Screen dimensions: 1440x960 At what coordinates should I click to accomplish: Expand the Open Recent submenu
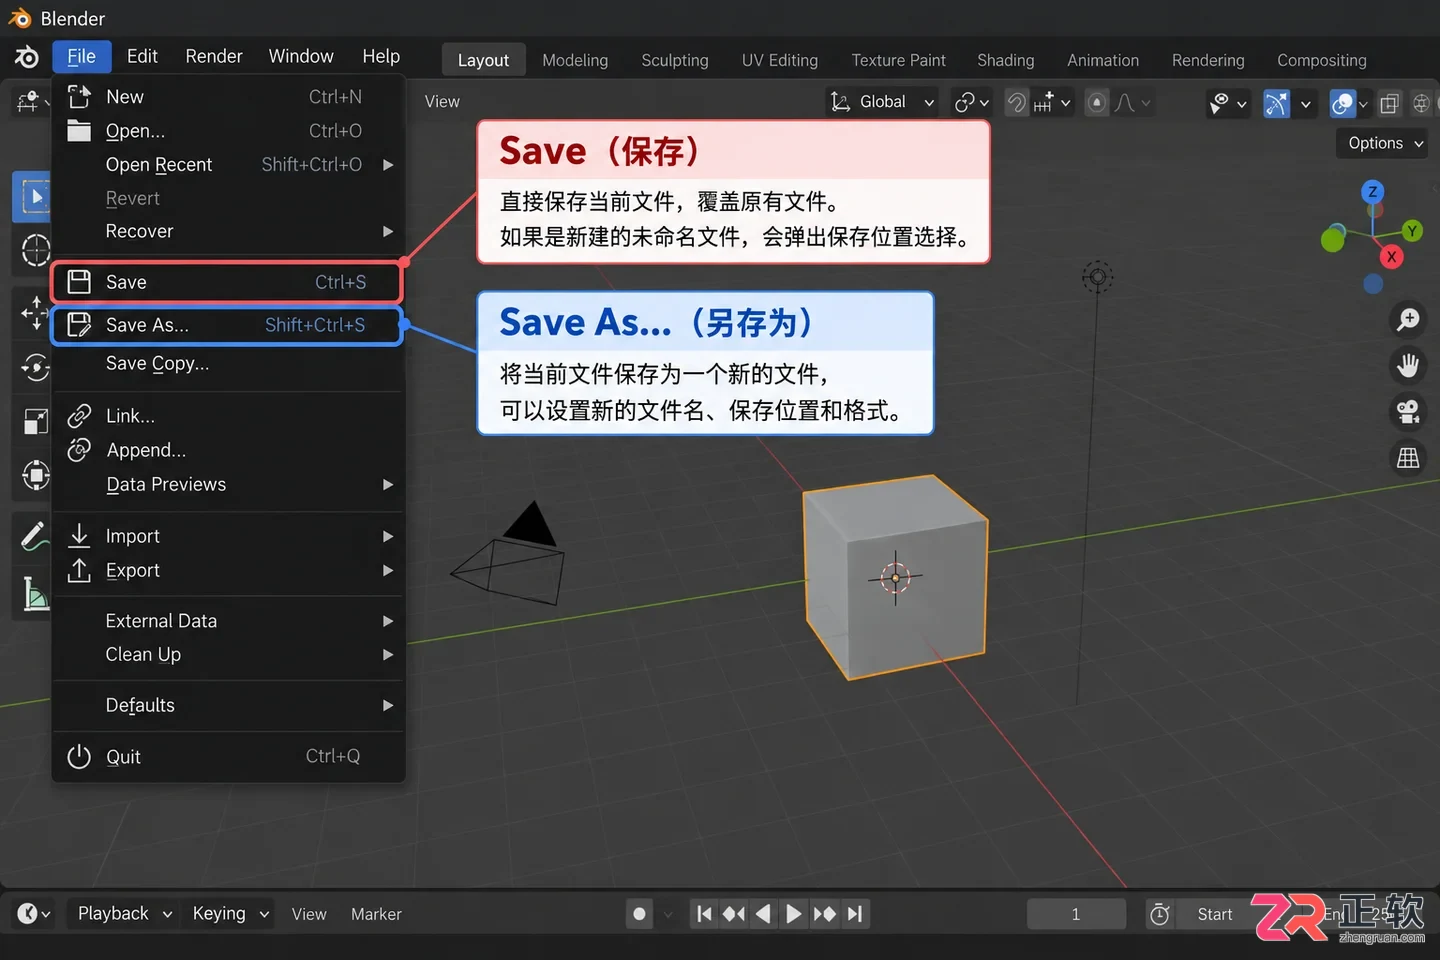point(229,165)
